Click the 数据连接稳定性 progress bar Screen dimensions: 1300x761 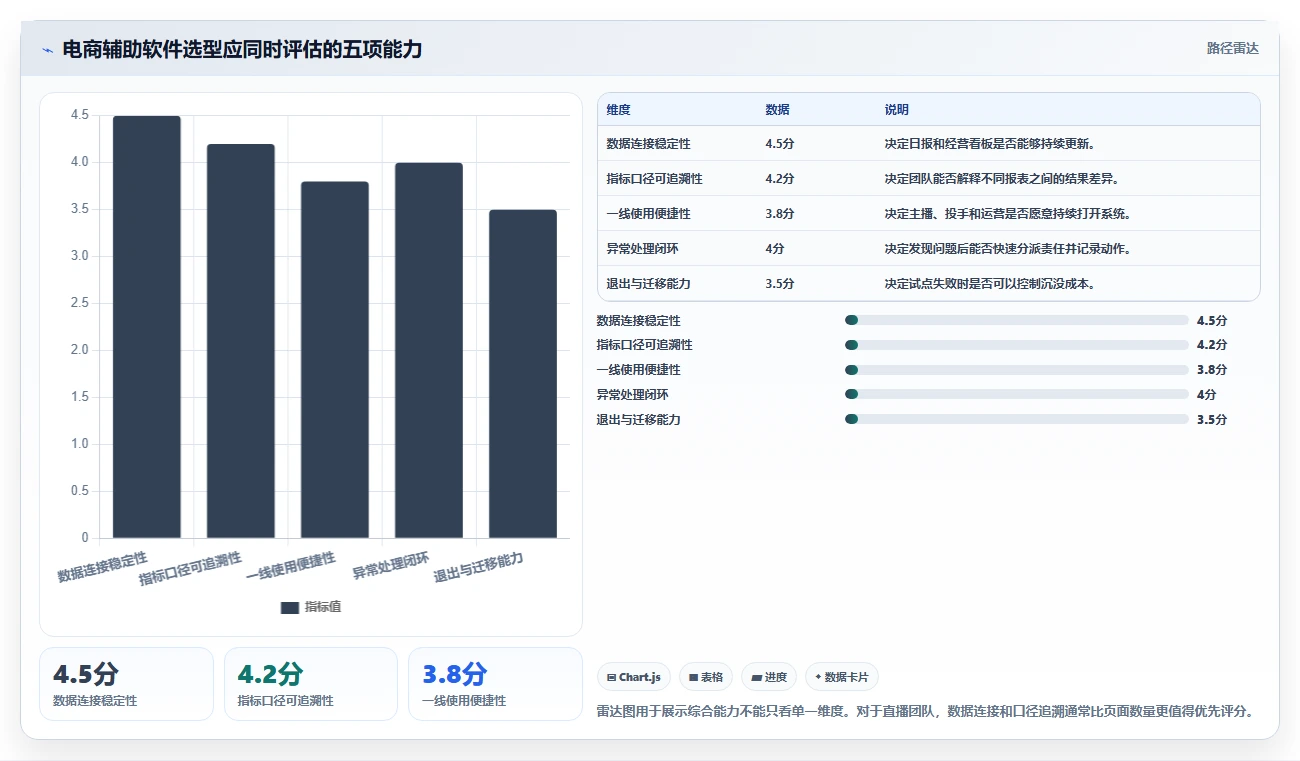coord(1017,320)
